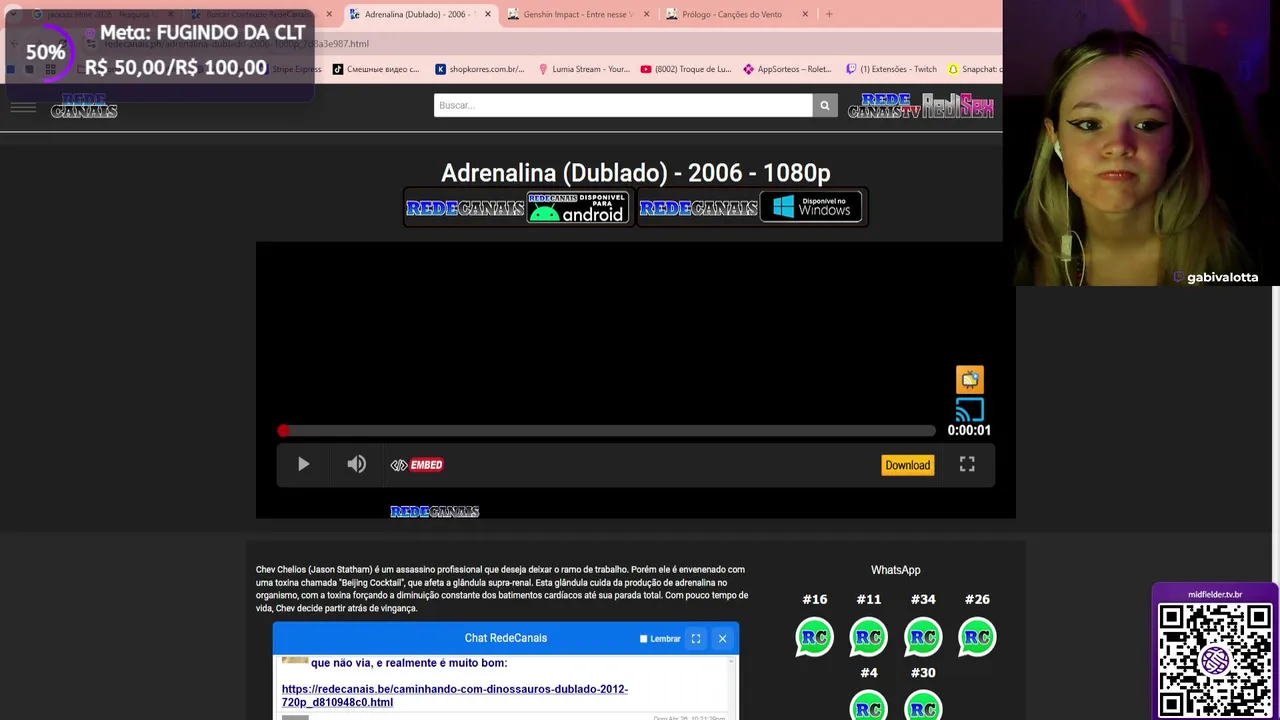Open the Snapchat bookmark
The width and height of the screenshot is (1280, 720).
coord(974,69)
